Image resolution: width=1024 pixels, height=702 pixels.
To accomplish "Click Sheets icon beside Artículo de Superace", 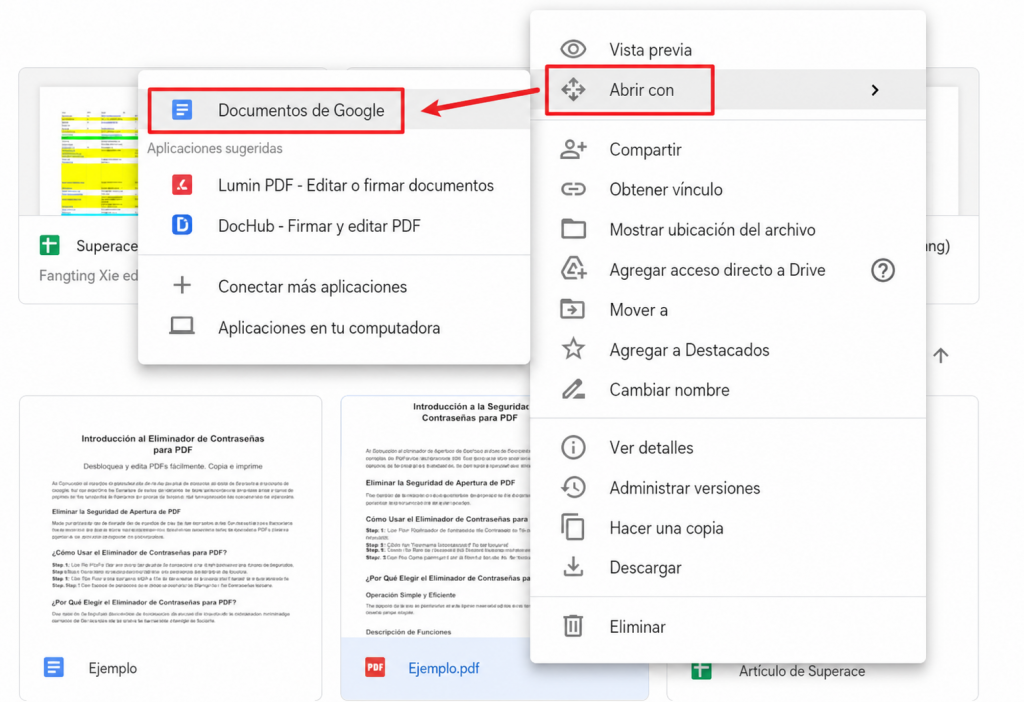I will pyautogui.click(x=701, y=671).
